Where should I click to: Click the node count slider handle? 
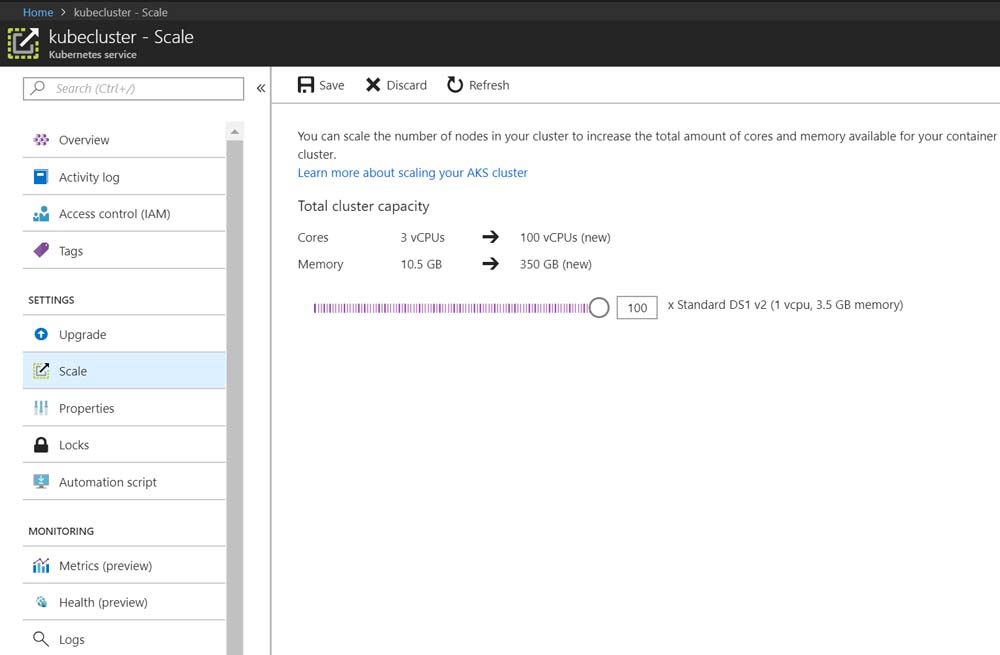pyautogui.click(x=599, y=308)
